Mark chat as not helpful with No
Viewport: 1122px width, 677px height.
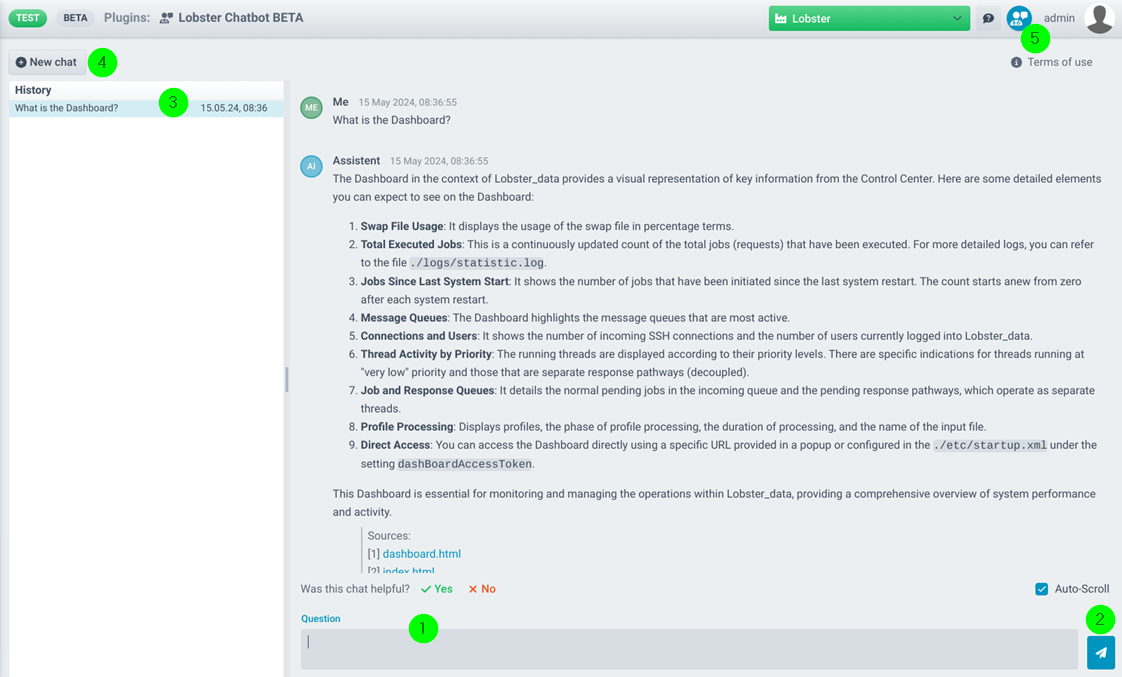point(482,589)
